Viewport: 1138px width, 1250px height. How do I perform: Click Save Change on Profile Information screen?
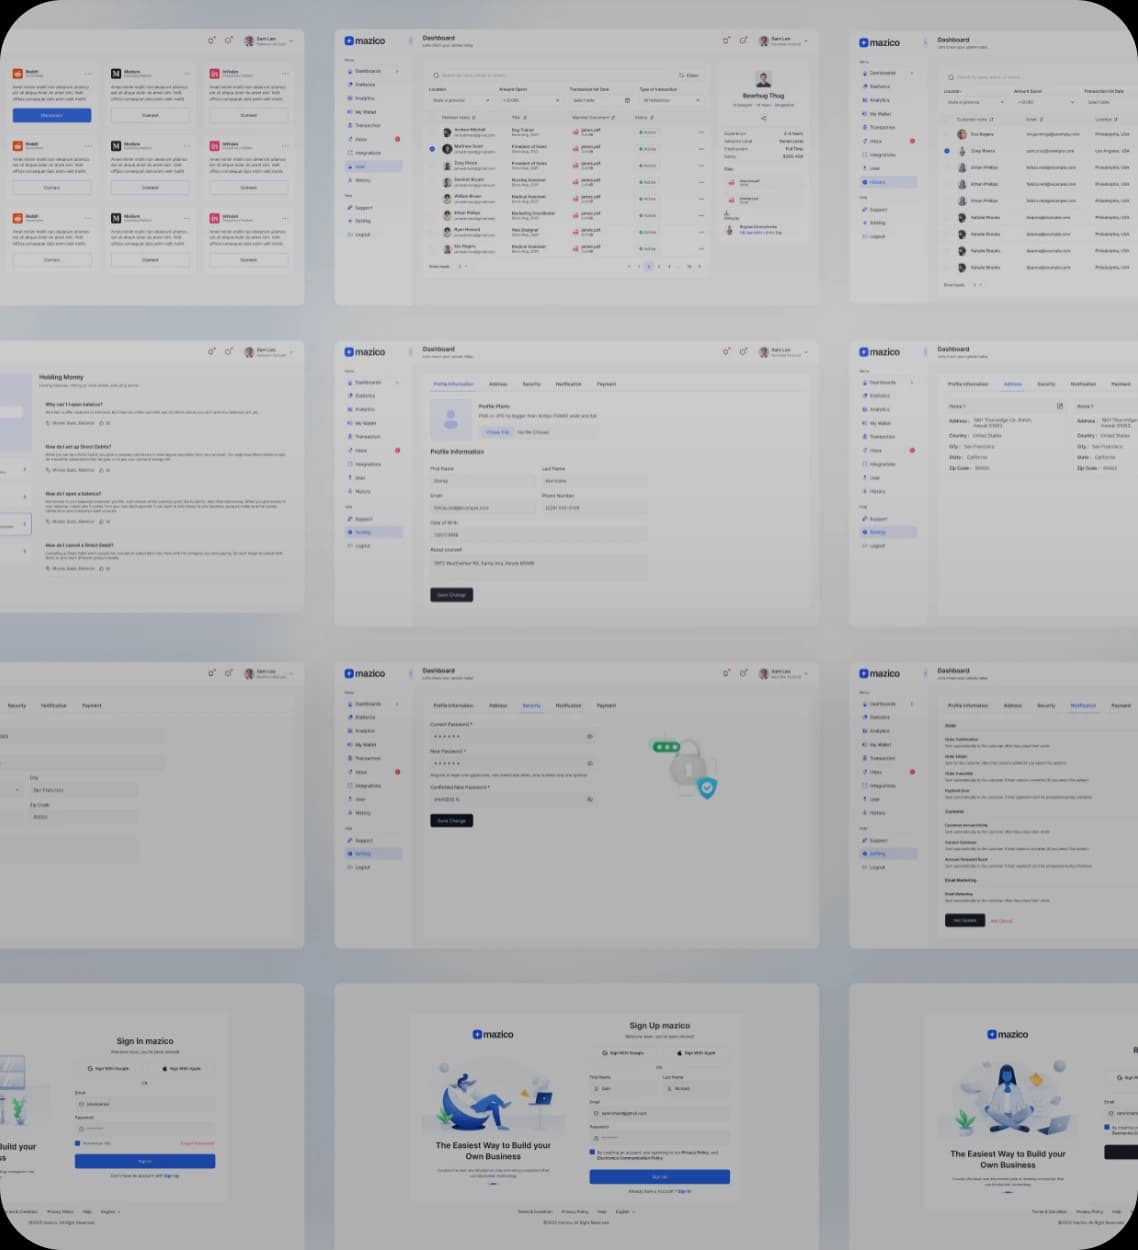451,595
